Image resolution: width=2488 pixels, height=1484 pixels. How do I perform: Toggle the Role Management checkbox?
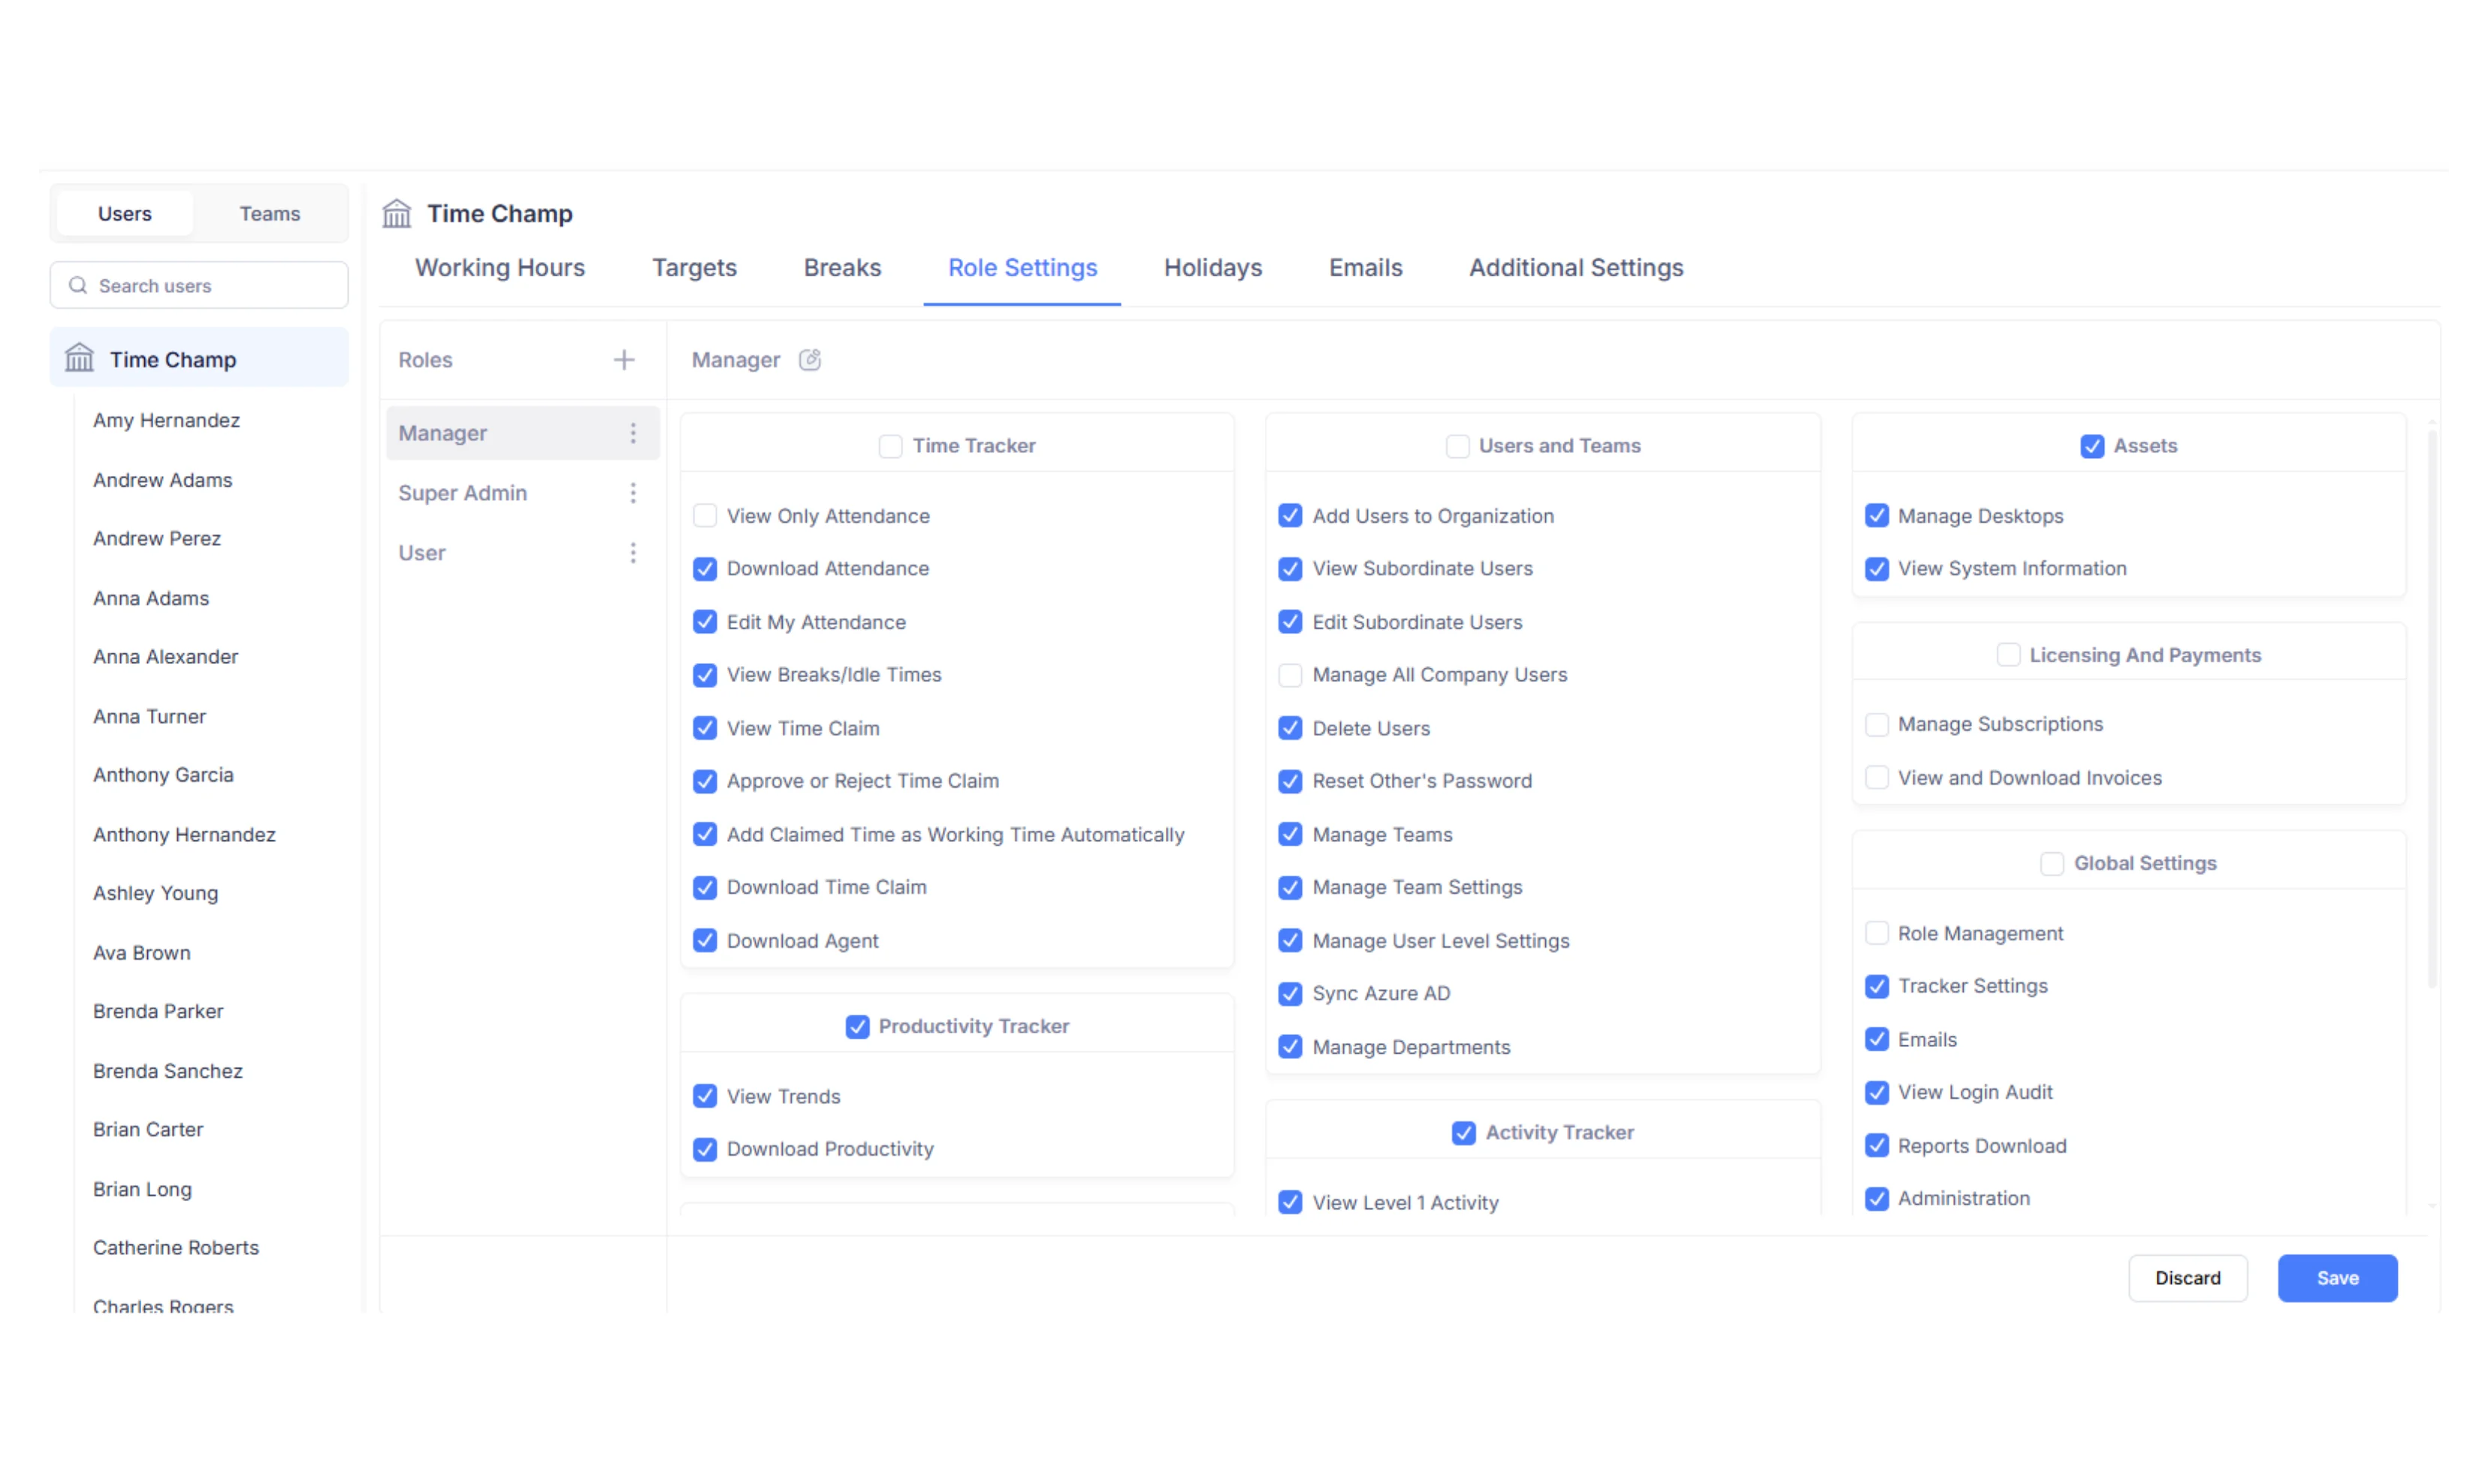click(x=1877, y=933)
